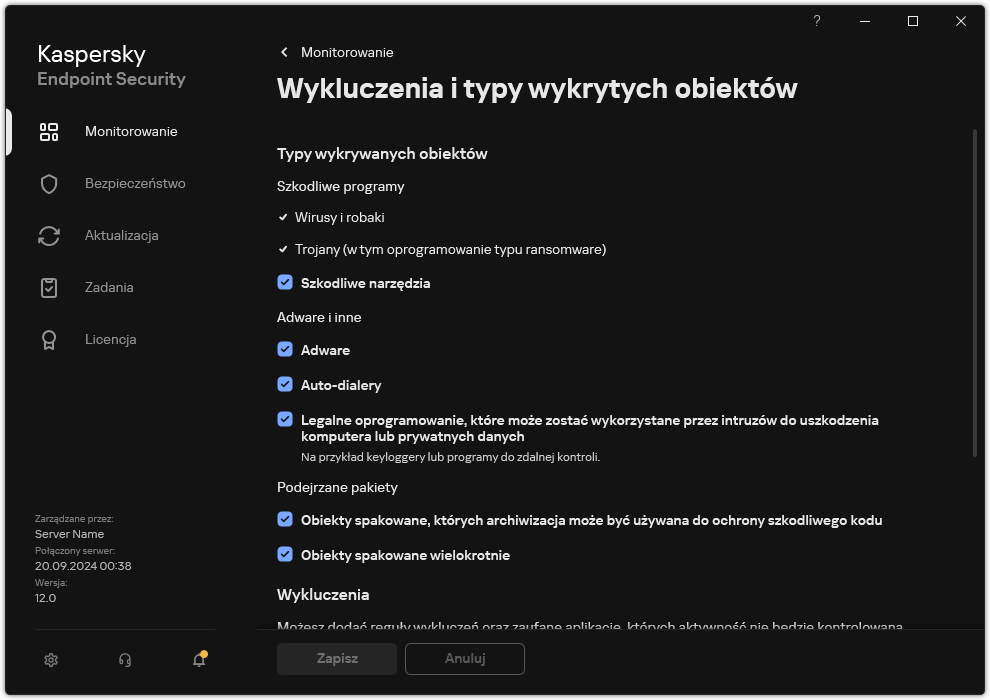
Task: Open the settings gear icon
Action: tap(50, 660)
